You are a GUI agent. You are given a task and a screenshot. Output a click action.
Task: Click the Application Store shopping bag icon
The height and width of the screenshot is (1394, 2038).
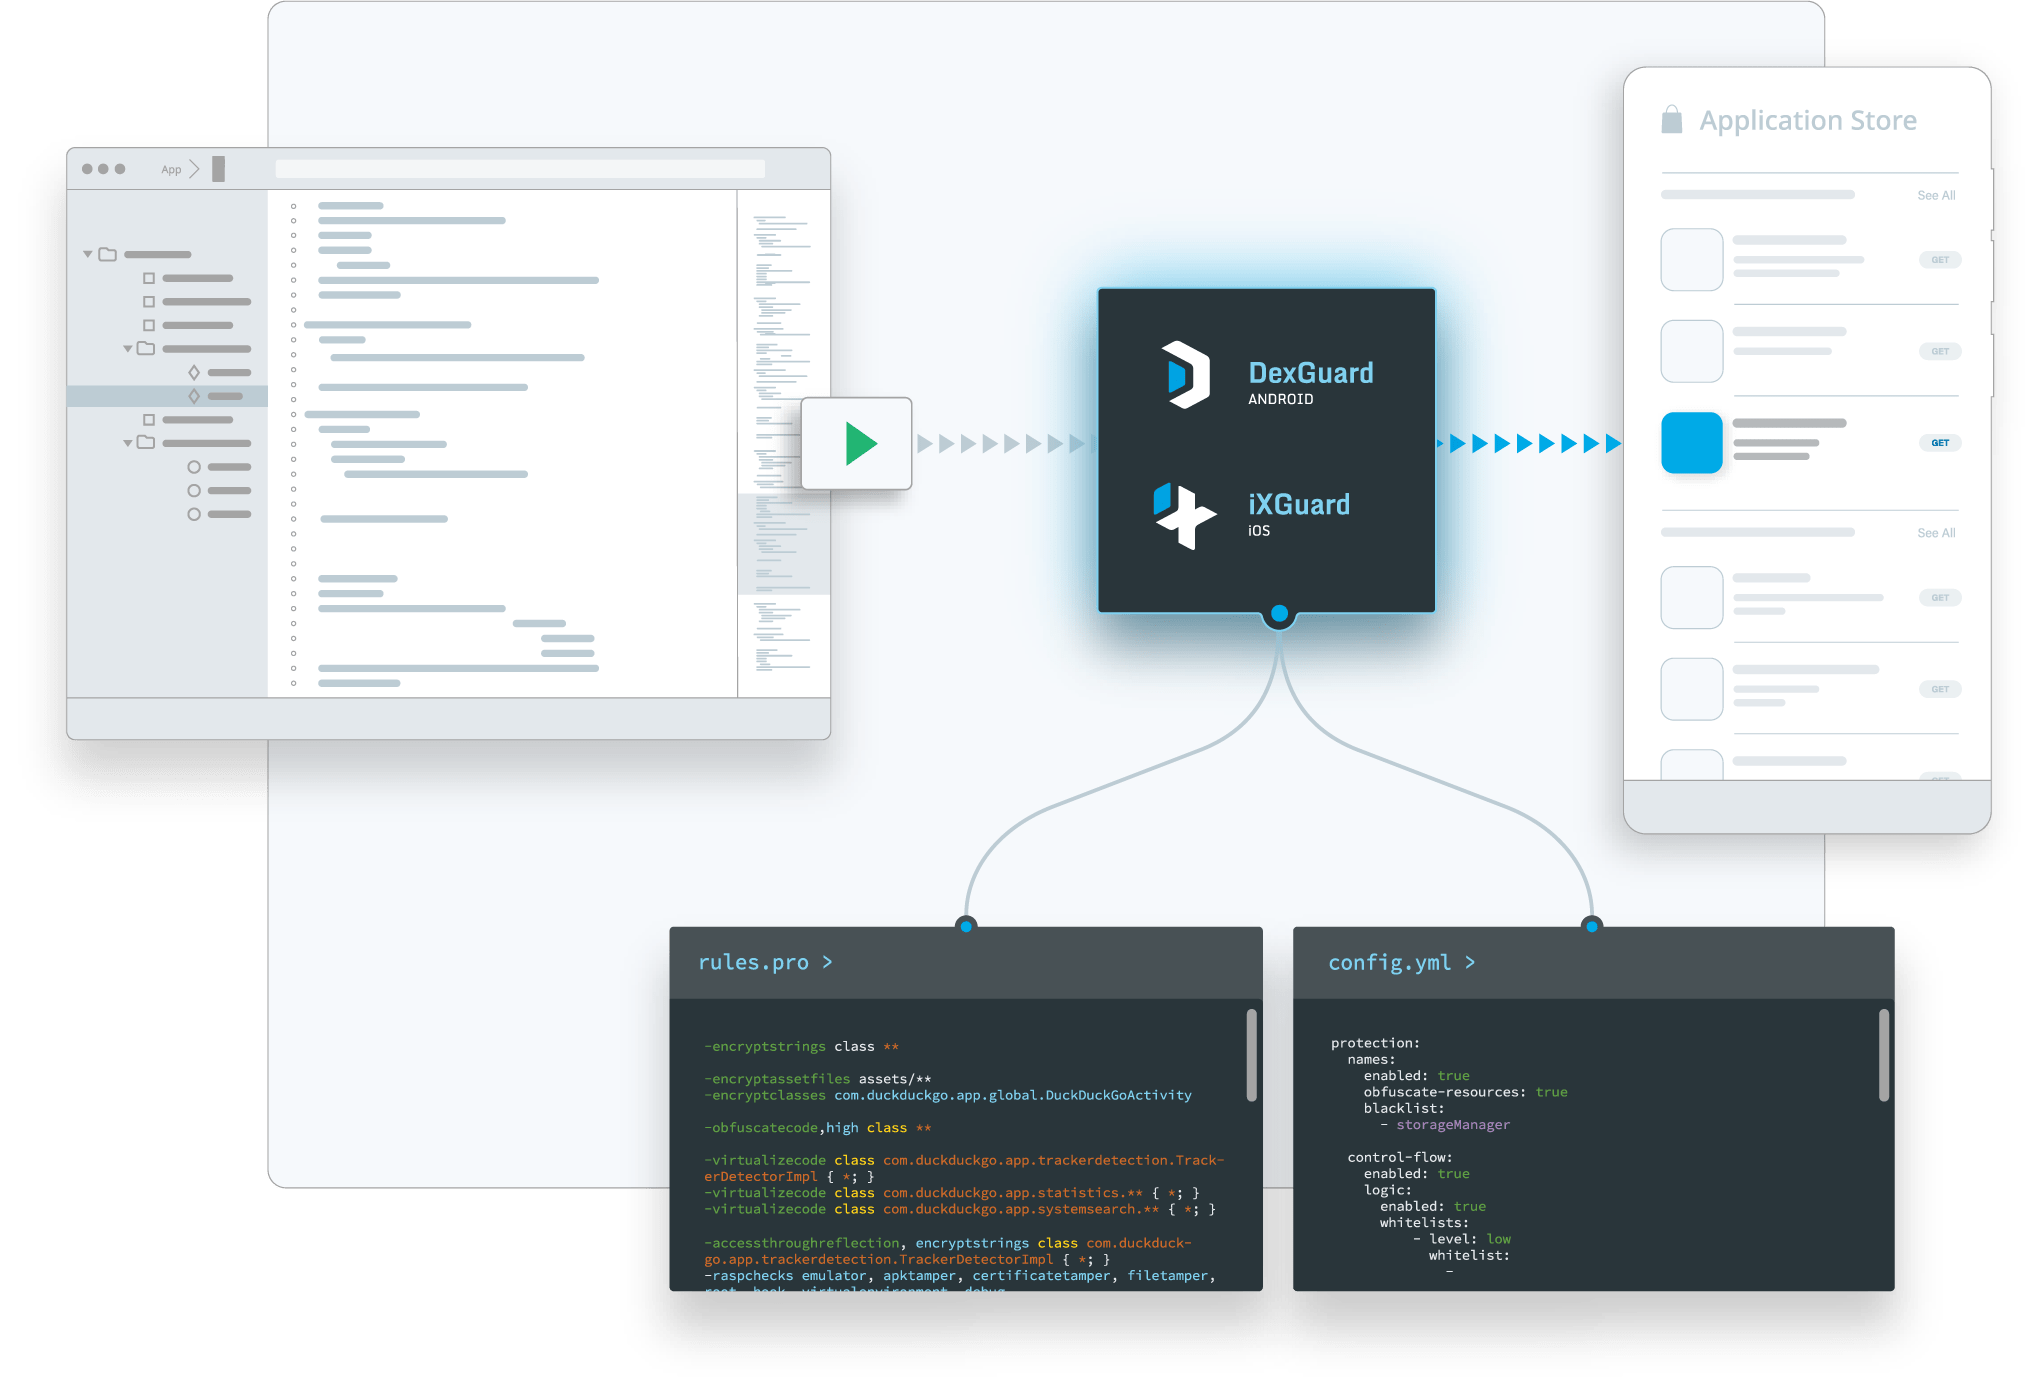1671,120
